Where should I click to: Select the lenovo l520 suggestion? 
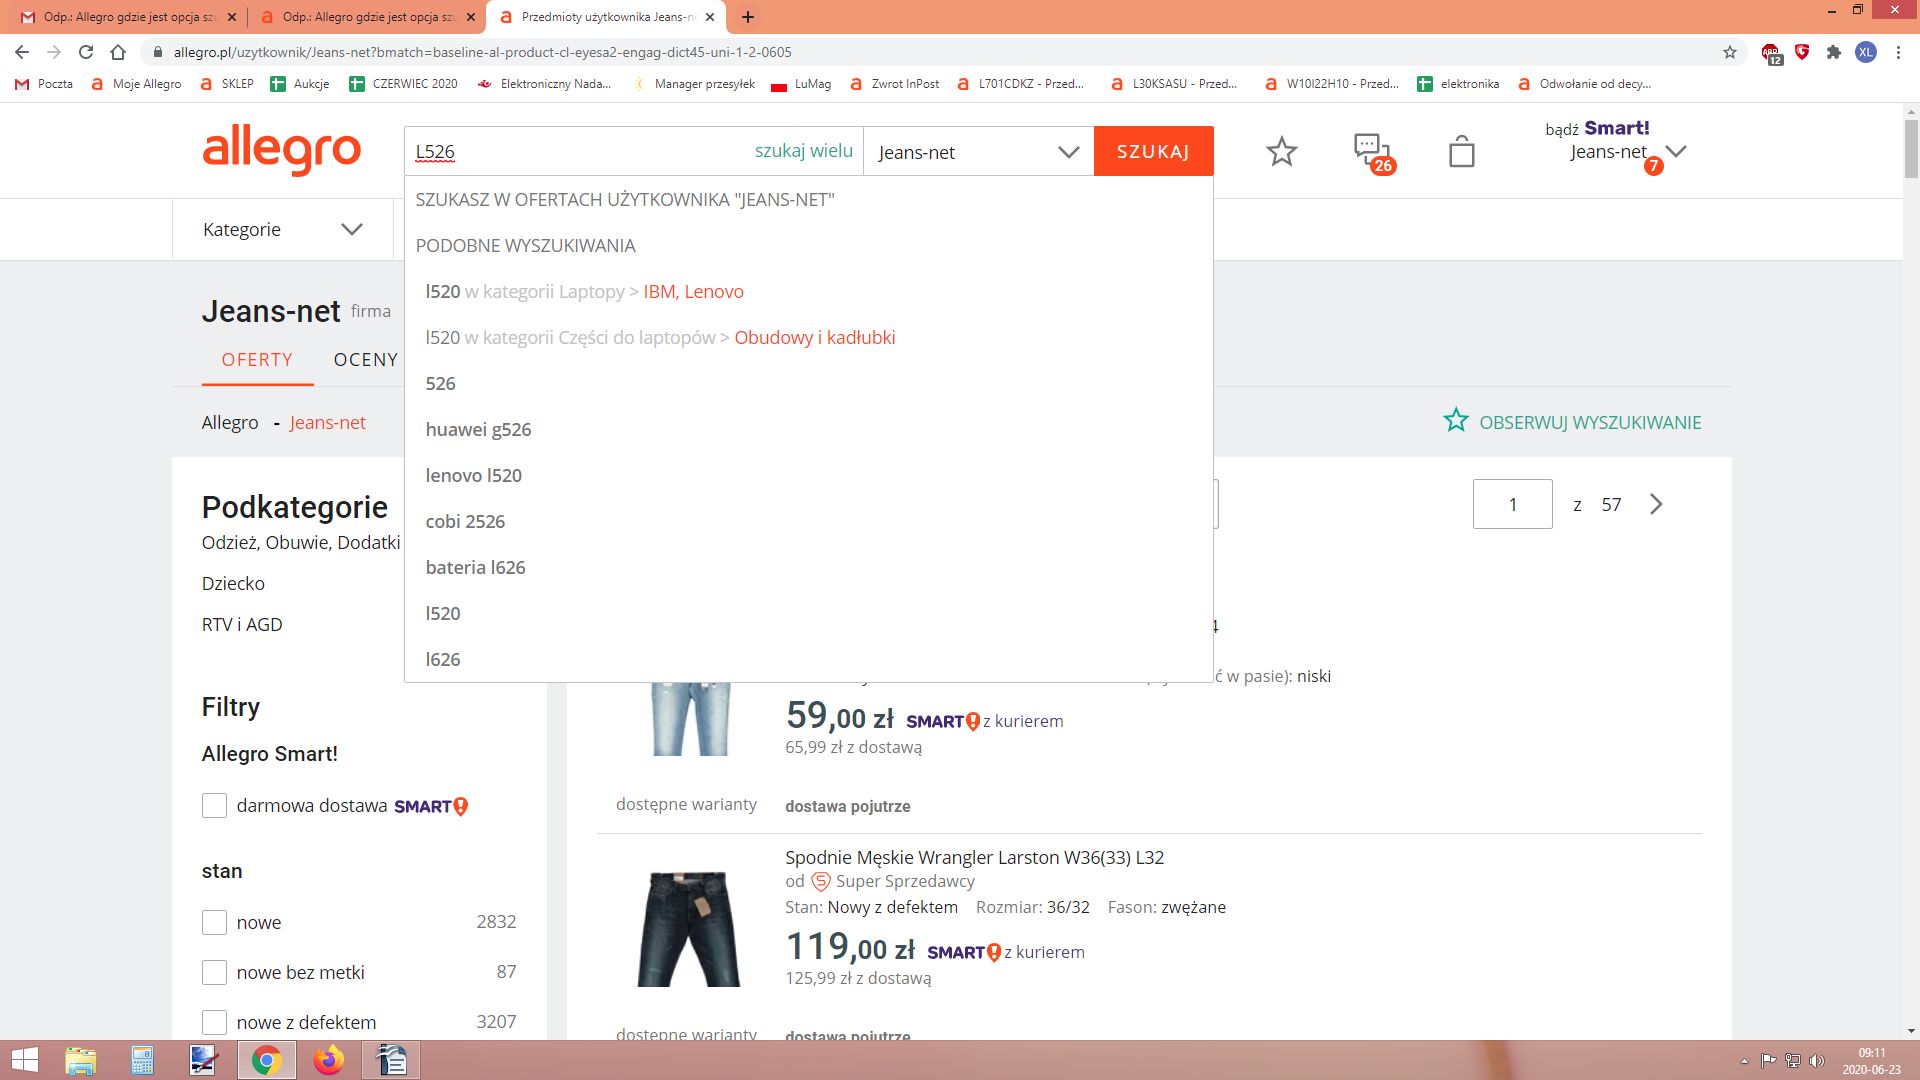pyautogui.click(x=474, y=476)
